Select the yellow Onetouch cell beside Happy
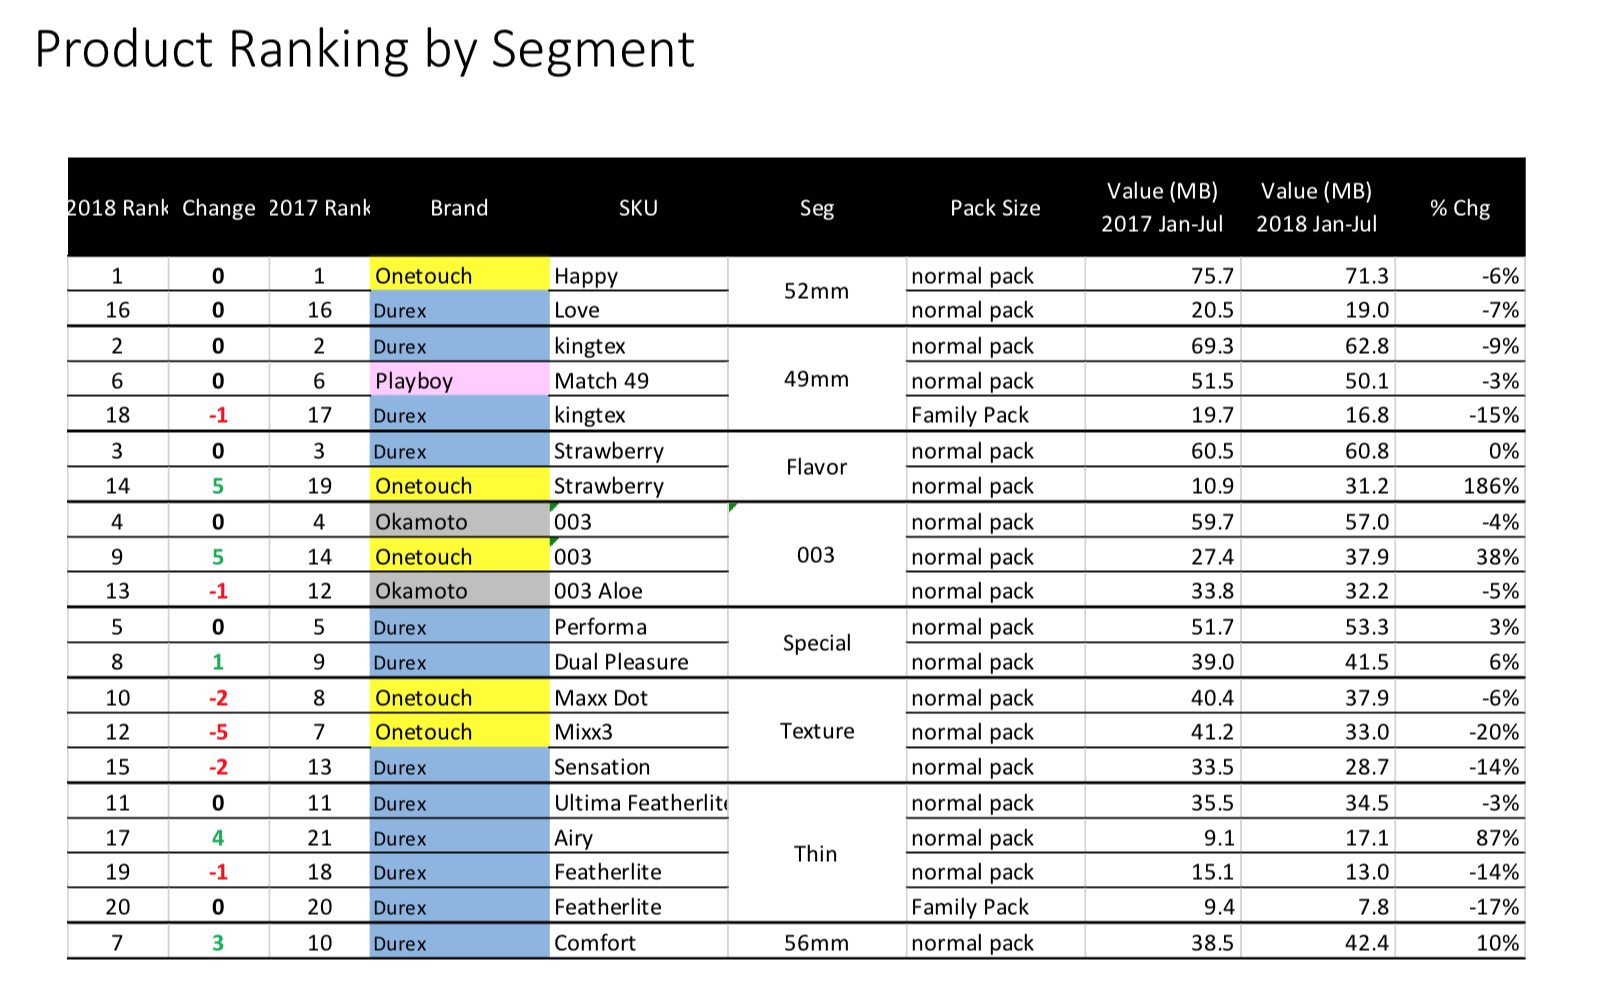The height and width of the screenshot is (994, 1606). pos(459,276)
